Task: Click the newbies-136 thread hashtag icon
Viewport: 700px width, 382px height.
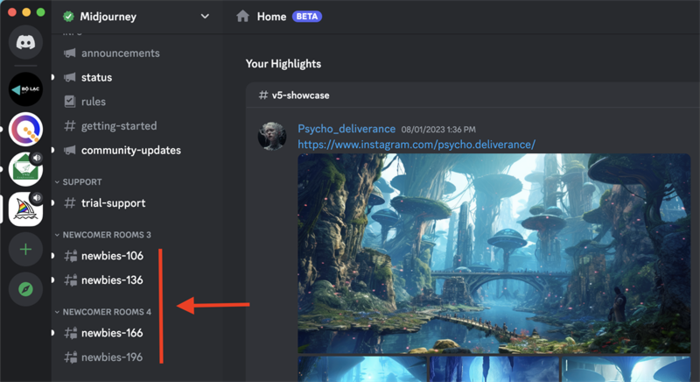Action: (70, 280)
